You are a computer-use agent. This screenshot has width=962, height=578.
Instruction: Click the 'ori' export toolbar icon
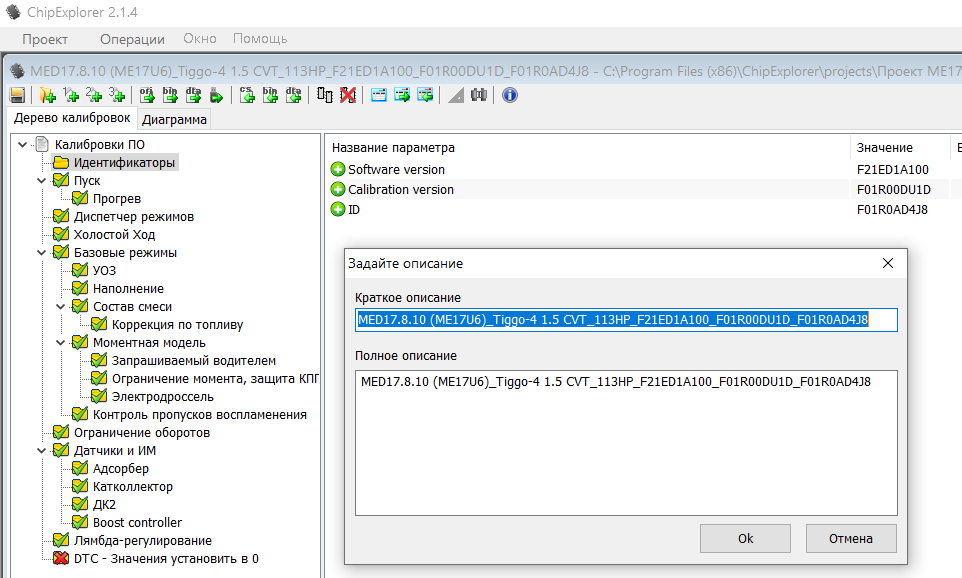pos(147,95)
